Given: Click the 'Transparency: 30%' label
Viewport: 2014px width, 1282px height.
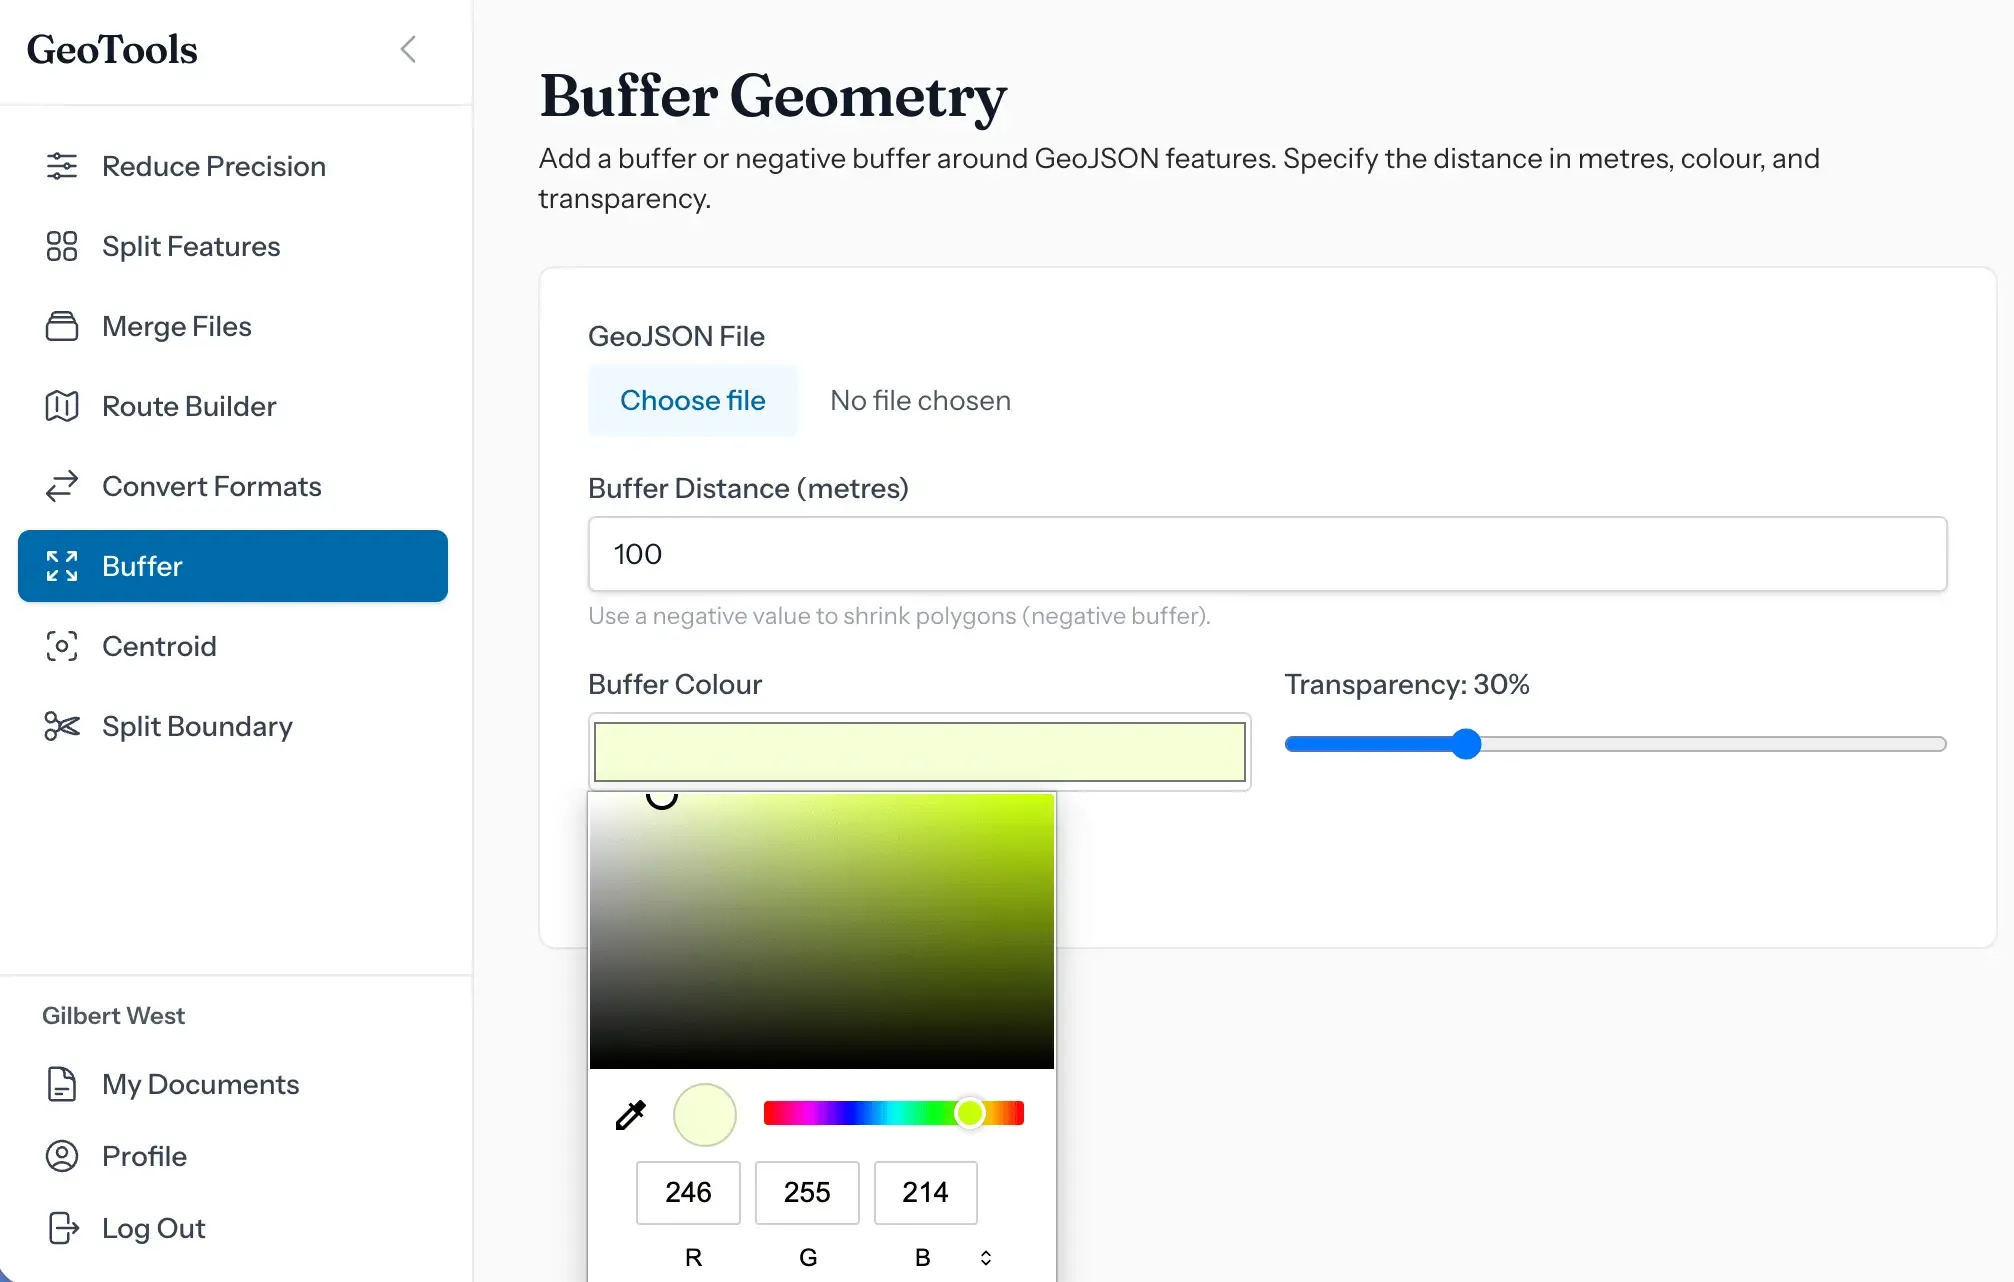Looking at the screenshot, I should click(x=1407, y=684).
